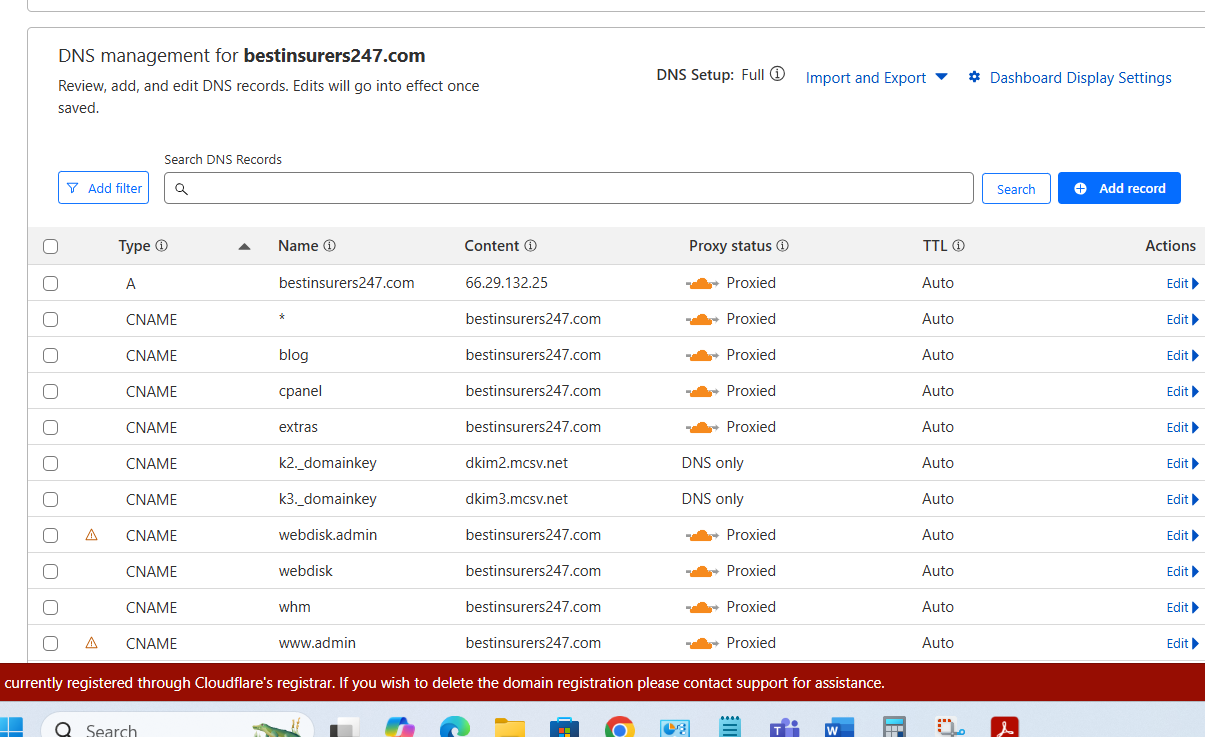1205x737 pixels.
Task: Click the Actions column header
Action: pyautogui.click(x=1170, y=246)
